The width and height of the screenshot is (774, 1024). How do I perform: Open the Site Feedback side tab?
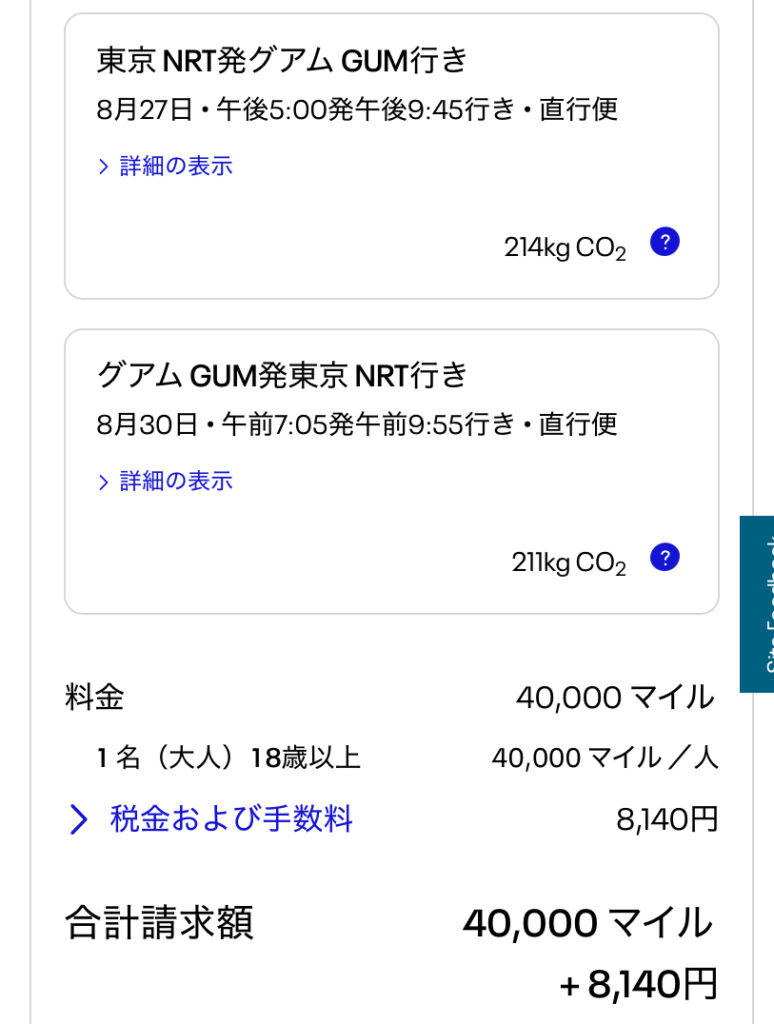(757, 604)
